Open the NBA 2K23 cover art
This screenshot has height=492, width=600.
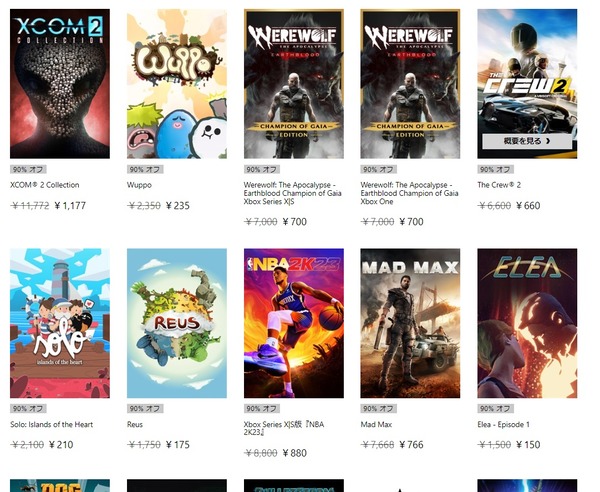pos(294,323)
